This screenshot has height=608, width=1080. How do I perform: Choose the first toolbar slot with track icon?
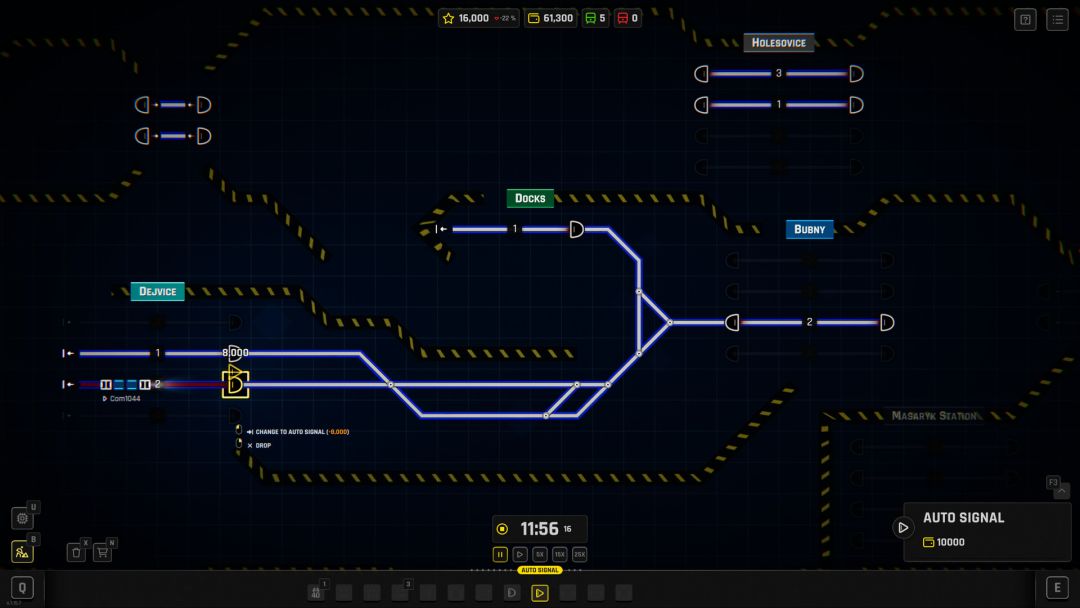pos(316,593)
